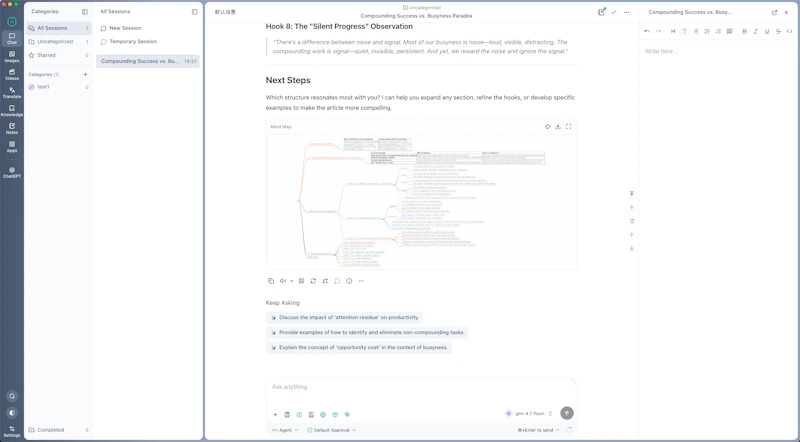
Task: Expand the read-aloud options chevron
Action: (291, 281)
